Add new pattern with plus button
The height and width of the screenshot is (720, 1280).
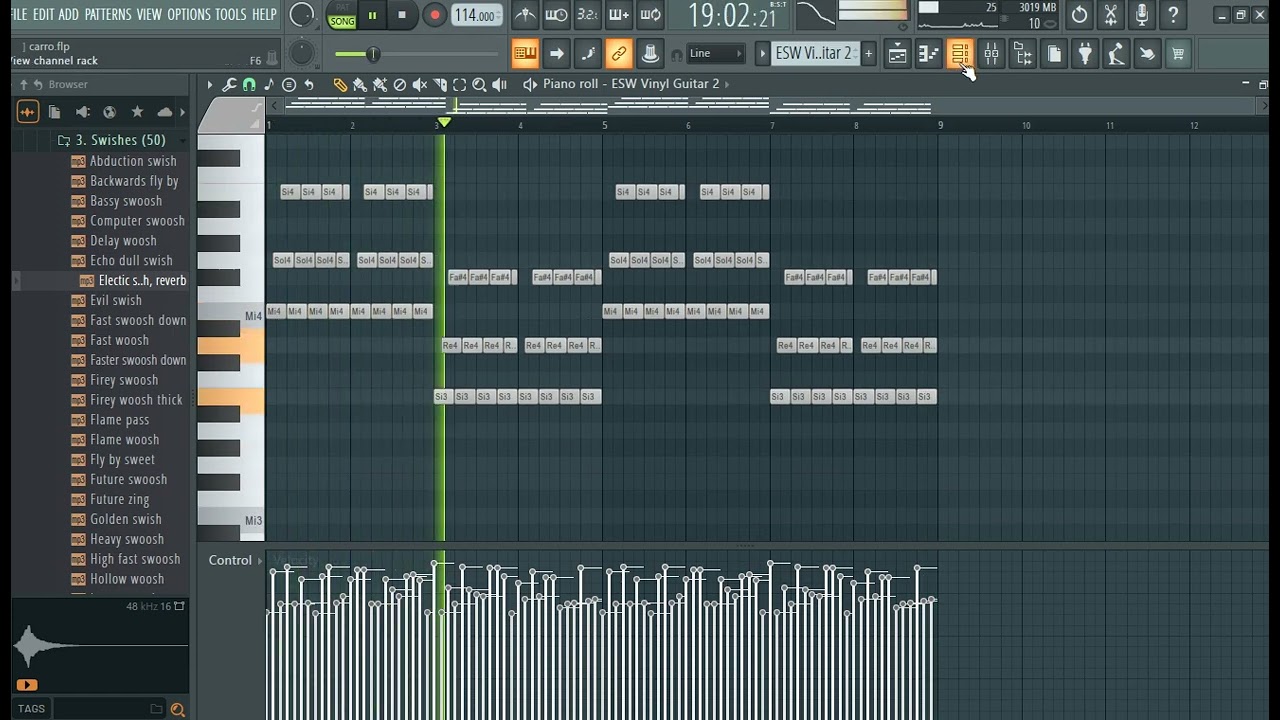[x=868, y=54]
